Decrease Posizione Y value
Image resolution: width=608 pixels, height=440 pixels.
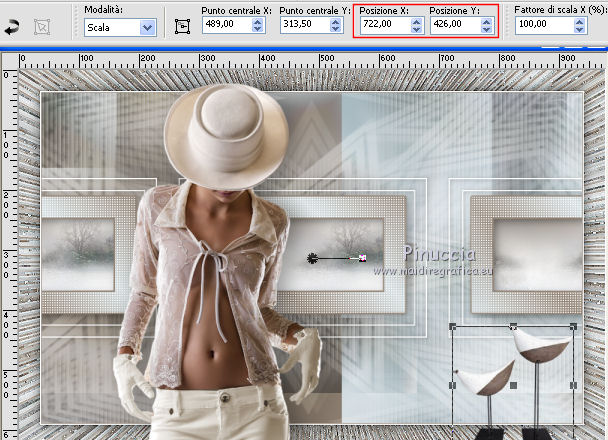[x=486, y=29]
